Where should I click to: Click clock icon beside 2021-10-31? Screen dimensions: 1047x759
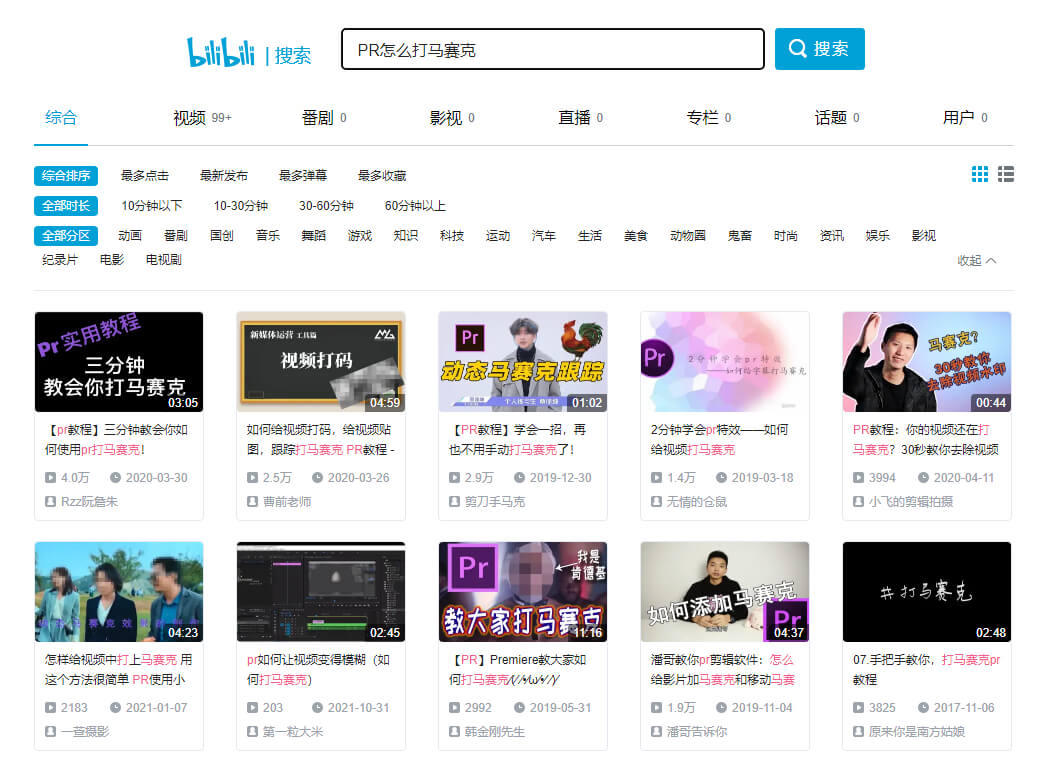click(x=317, y=708)
